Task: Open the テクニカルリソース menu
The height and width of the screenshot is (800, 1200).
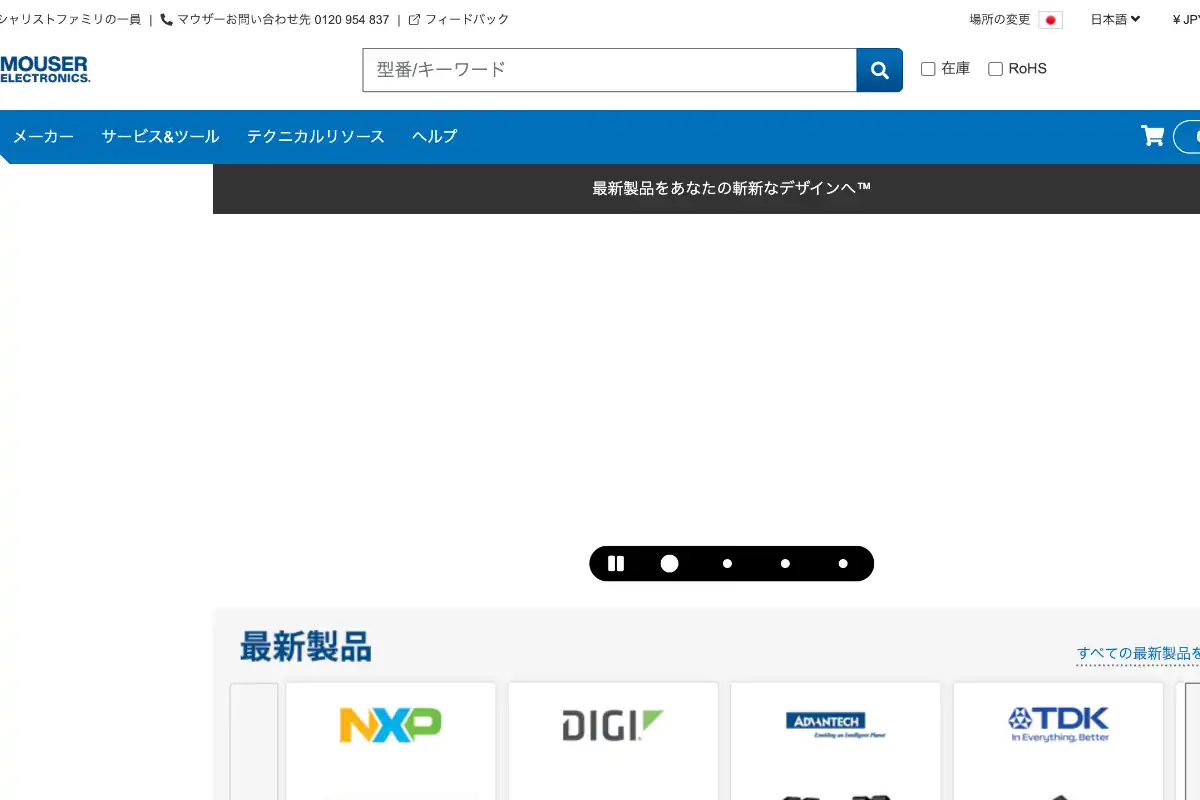Action: click(315, 136)
